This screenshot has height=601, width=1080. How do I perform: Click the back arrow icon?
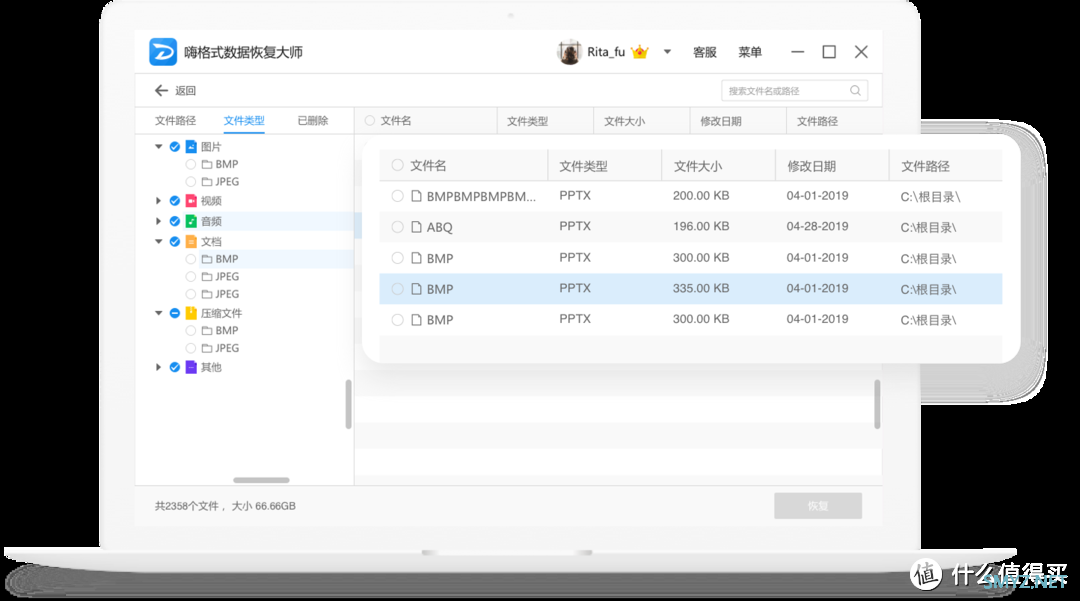pyautogui.click(x=161, y=90)
